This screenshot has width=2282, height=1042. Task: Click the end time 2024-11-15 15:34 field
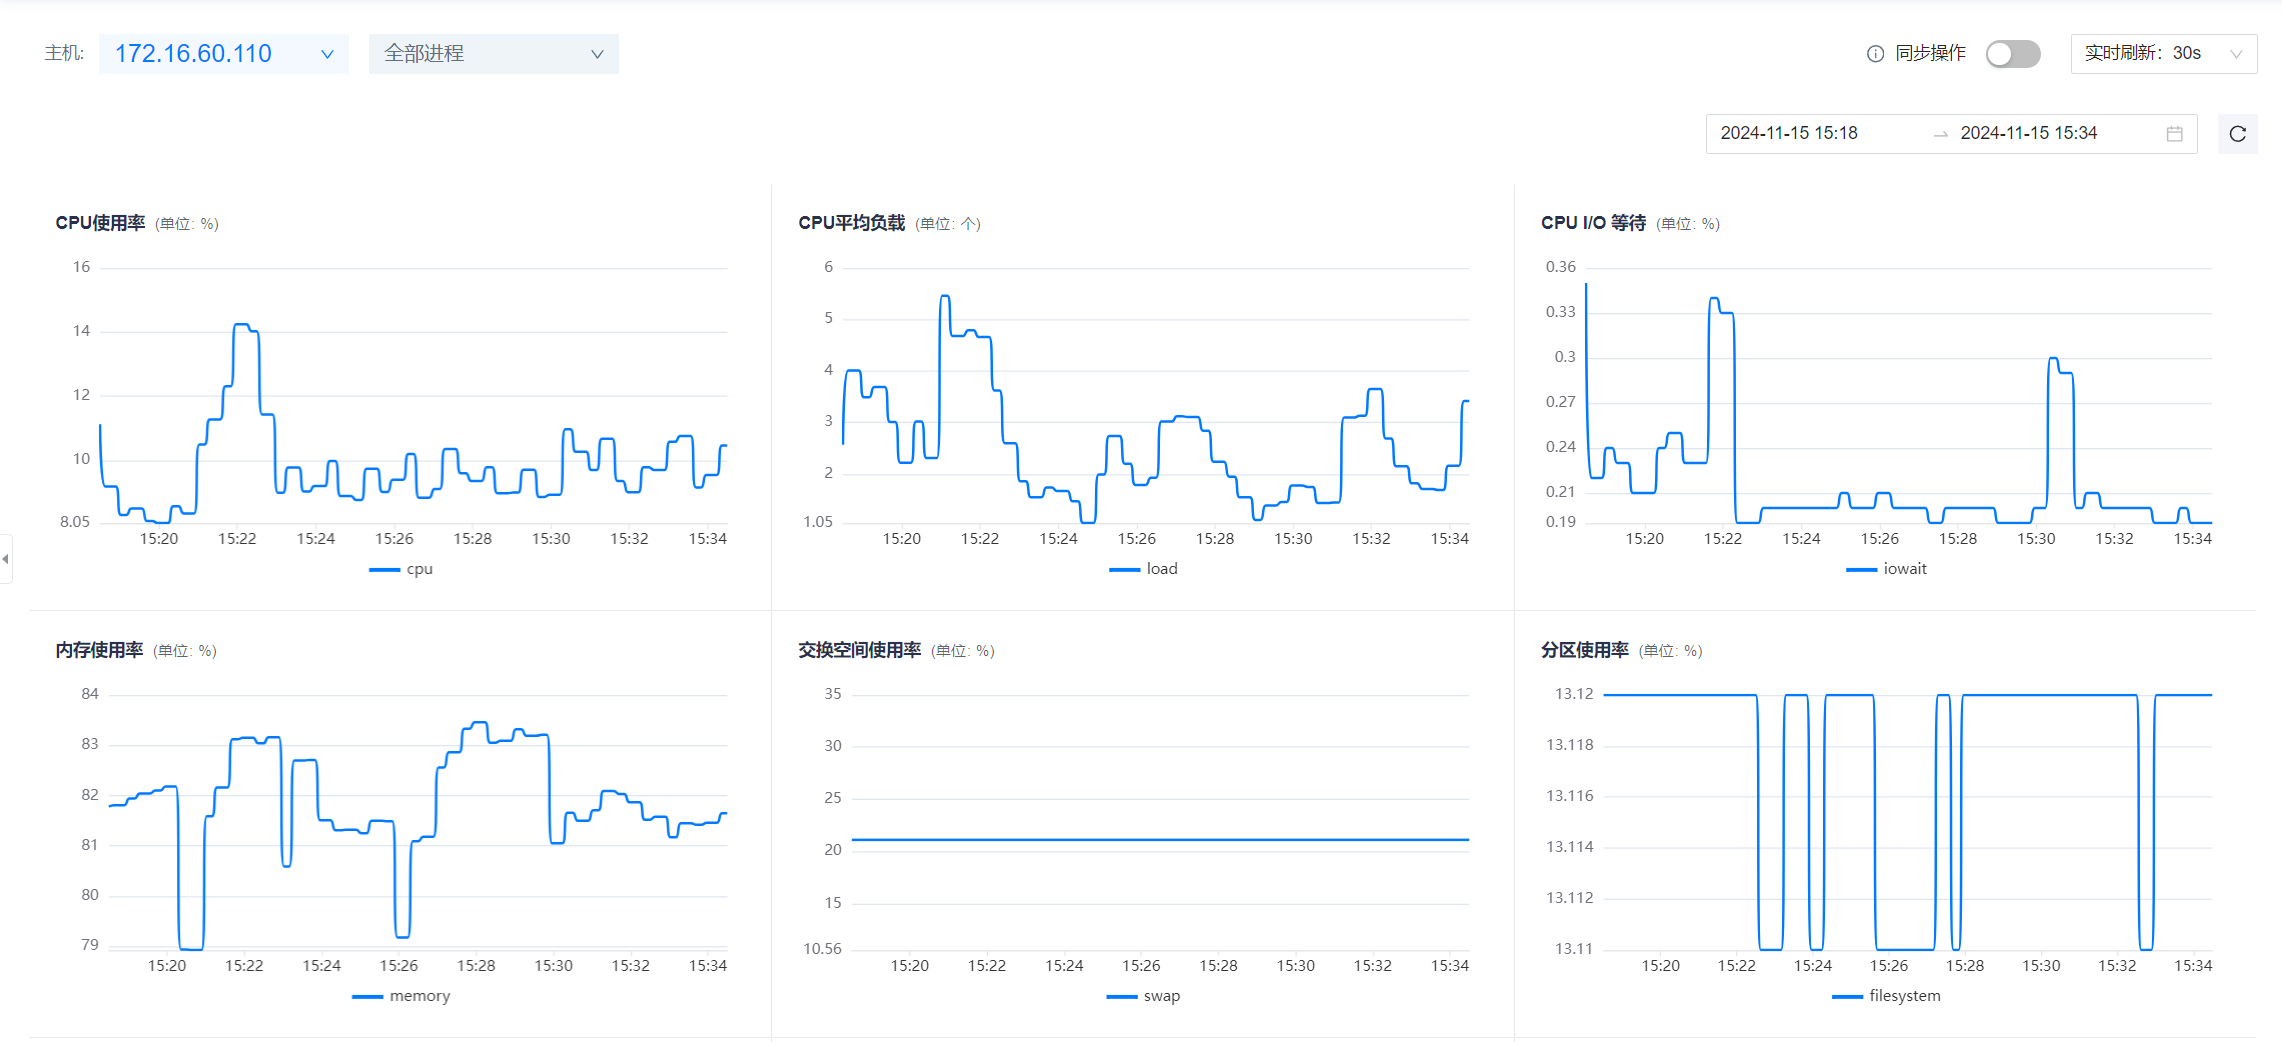[x=2028, y=134]
